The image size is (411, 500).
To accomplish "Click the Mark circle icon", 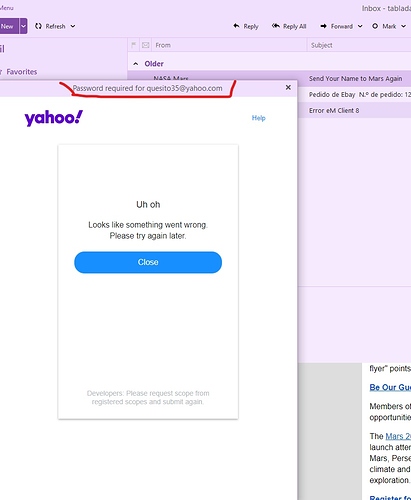I will click(375, 26).
